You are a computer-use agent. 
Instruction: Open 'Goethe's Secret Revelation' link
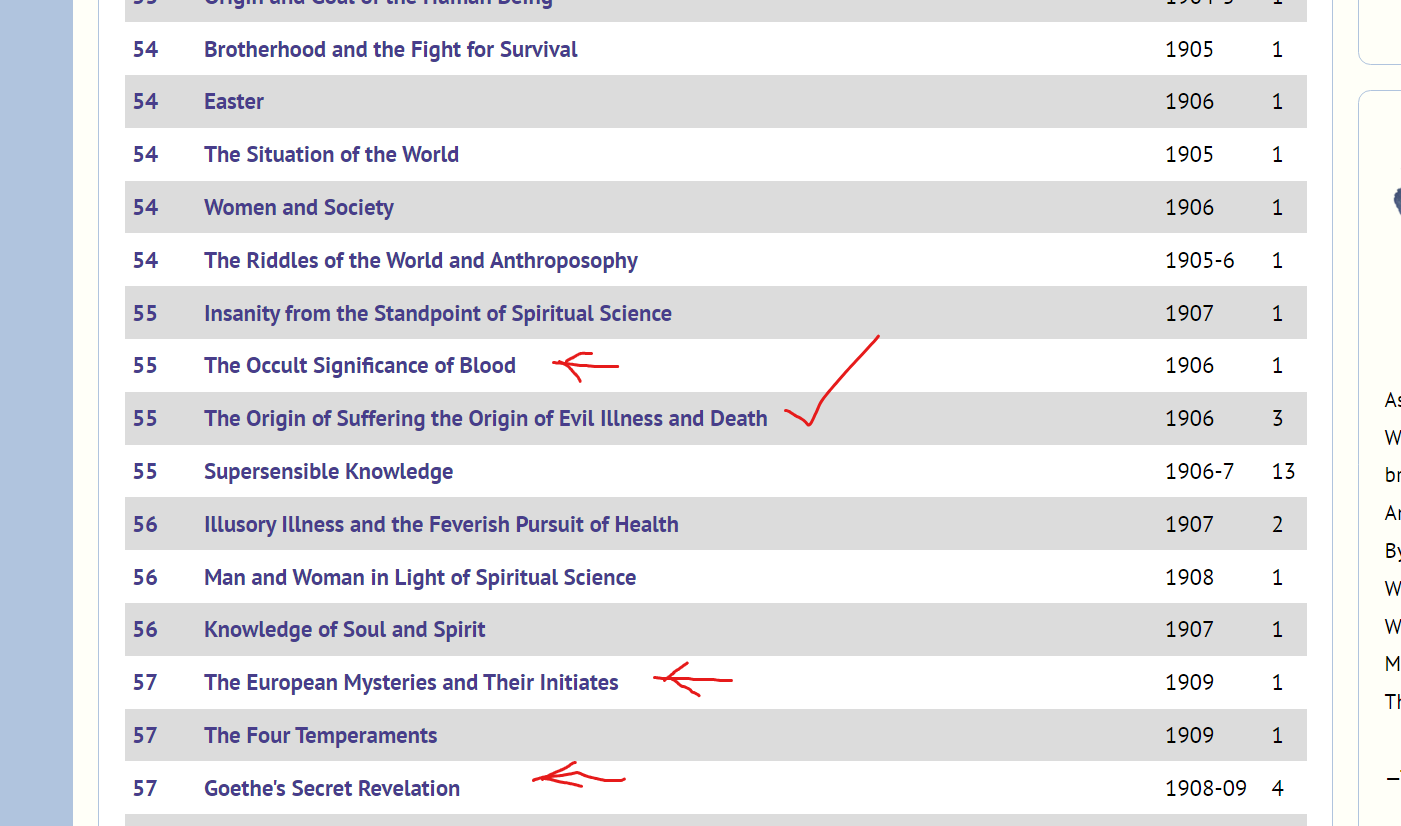click(331, 789)
